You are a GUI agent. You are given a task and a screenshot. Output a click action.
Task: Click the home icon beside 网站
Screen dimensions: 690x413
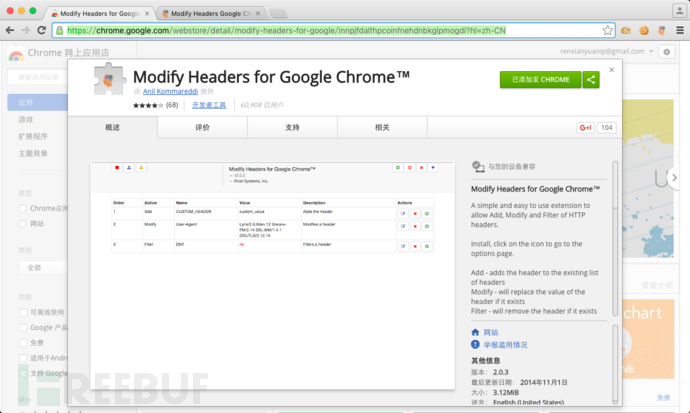[x=475, y=332]
